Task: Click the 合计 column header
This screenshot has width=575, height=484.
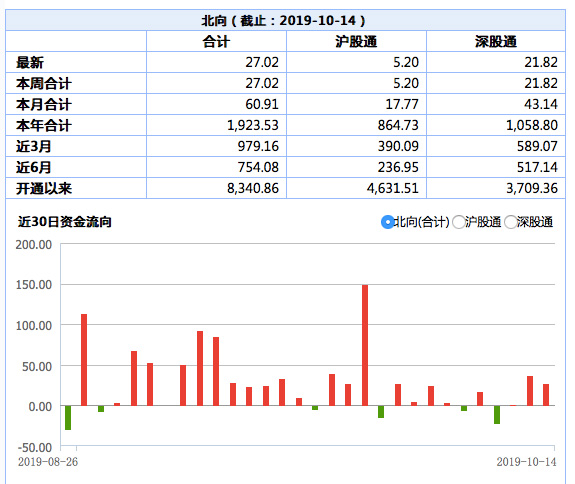Action: pyautogui.click(x=216, y=41)
